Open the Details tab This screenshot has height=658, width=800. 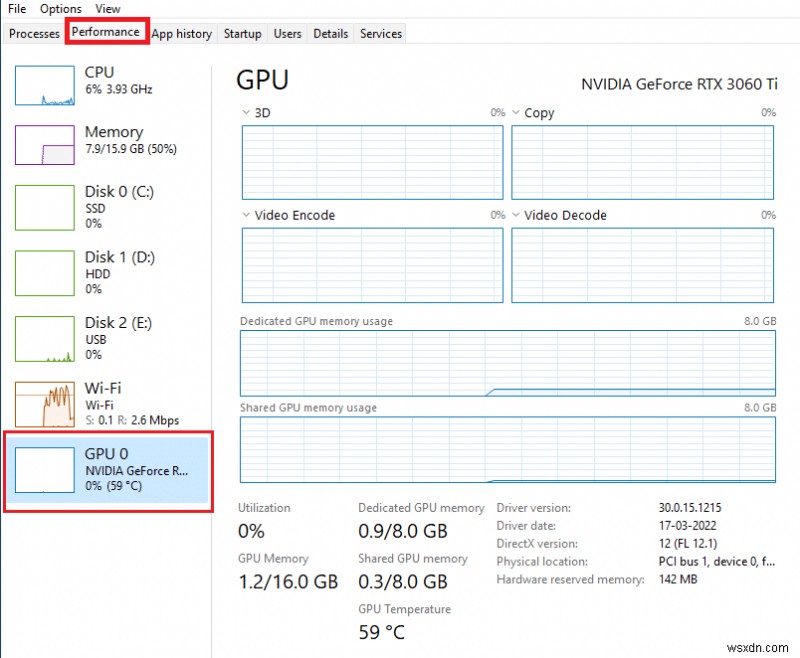coord(331,34)
